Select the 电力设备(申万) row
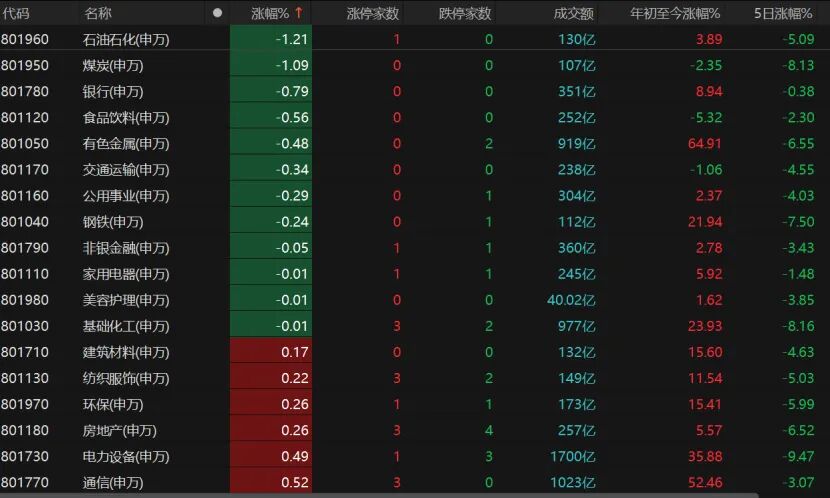 [125, 456]
